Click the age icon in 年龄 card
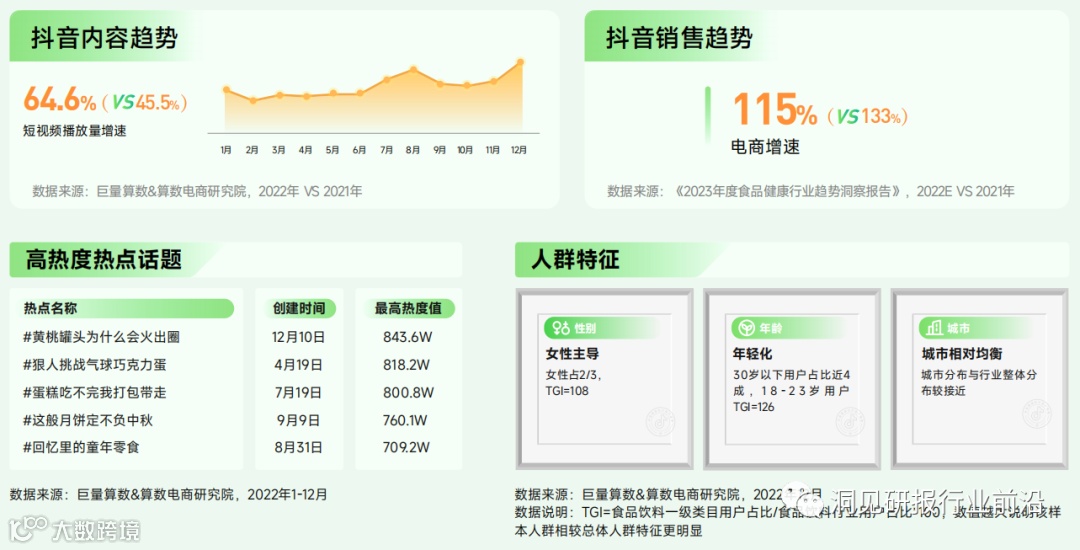 click(747, 328)
